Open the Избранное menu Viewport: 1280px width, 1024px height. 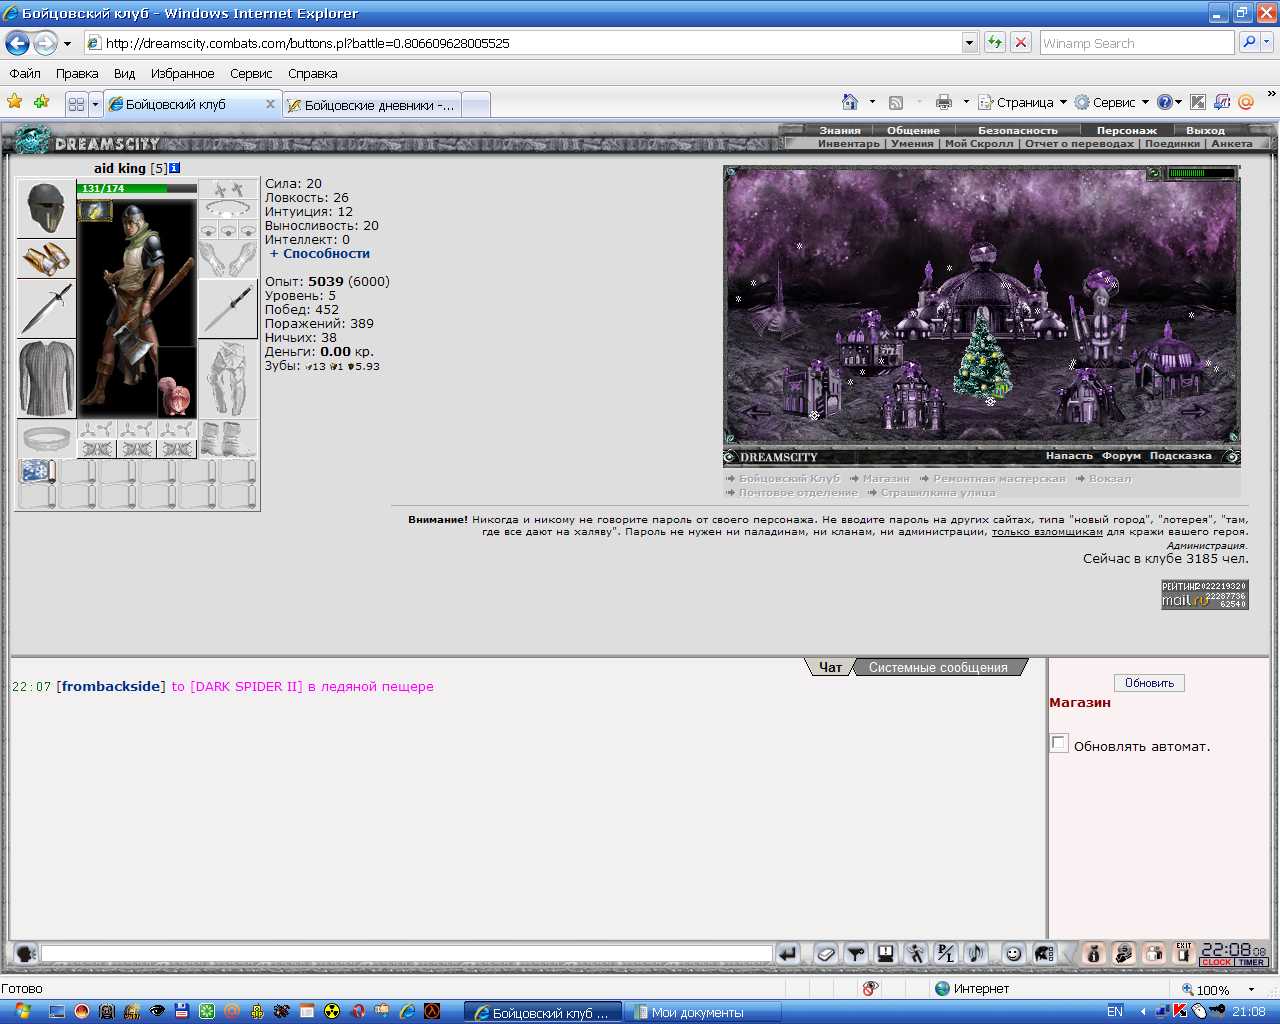pos(182,73)
